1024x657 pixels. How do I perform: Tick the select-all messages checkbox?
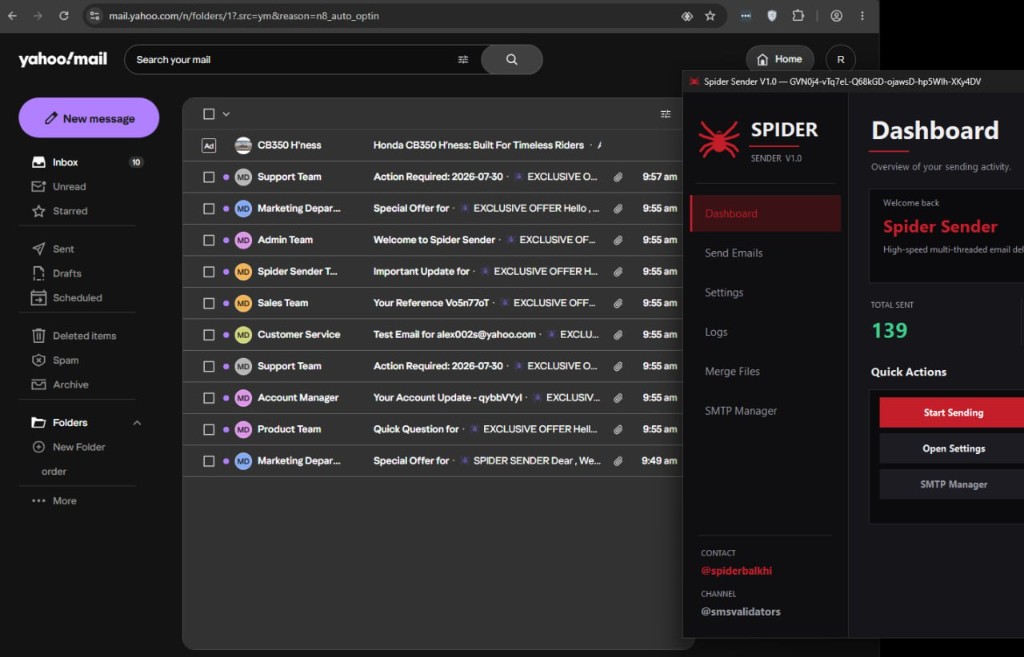click(x=209, y=114)
